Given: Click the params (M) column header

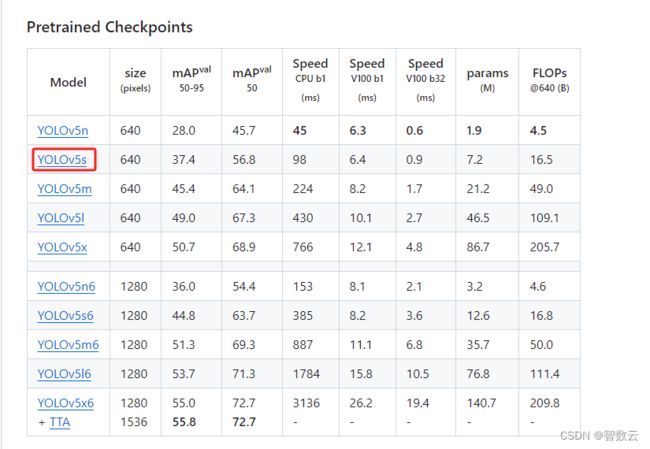Looking at the screenshot, I should pos(488,80).
